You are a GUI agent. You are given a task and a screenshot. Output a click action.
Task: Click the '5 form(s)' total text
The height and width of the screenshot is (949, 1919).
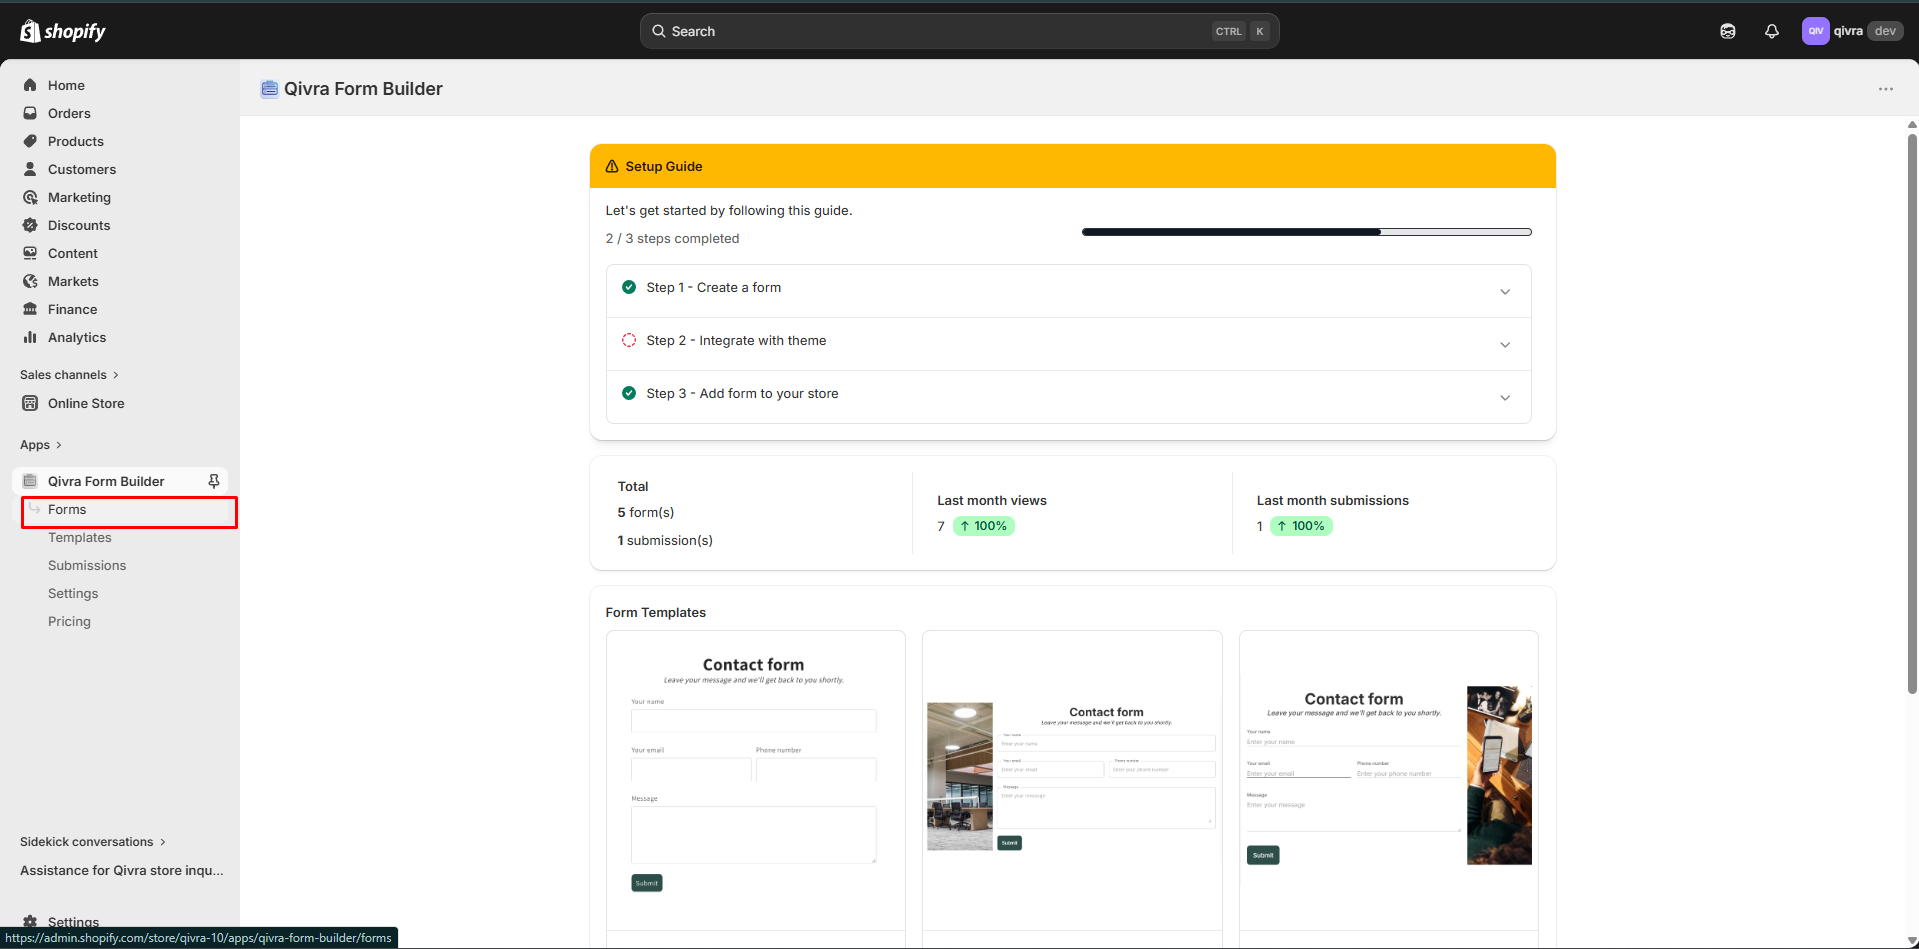tap(646, 512)
